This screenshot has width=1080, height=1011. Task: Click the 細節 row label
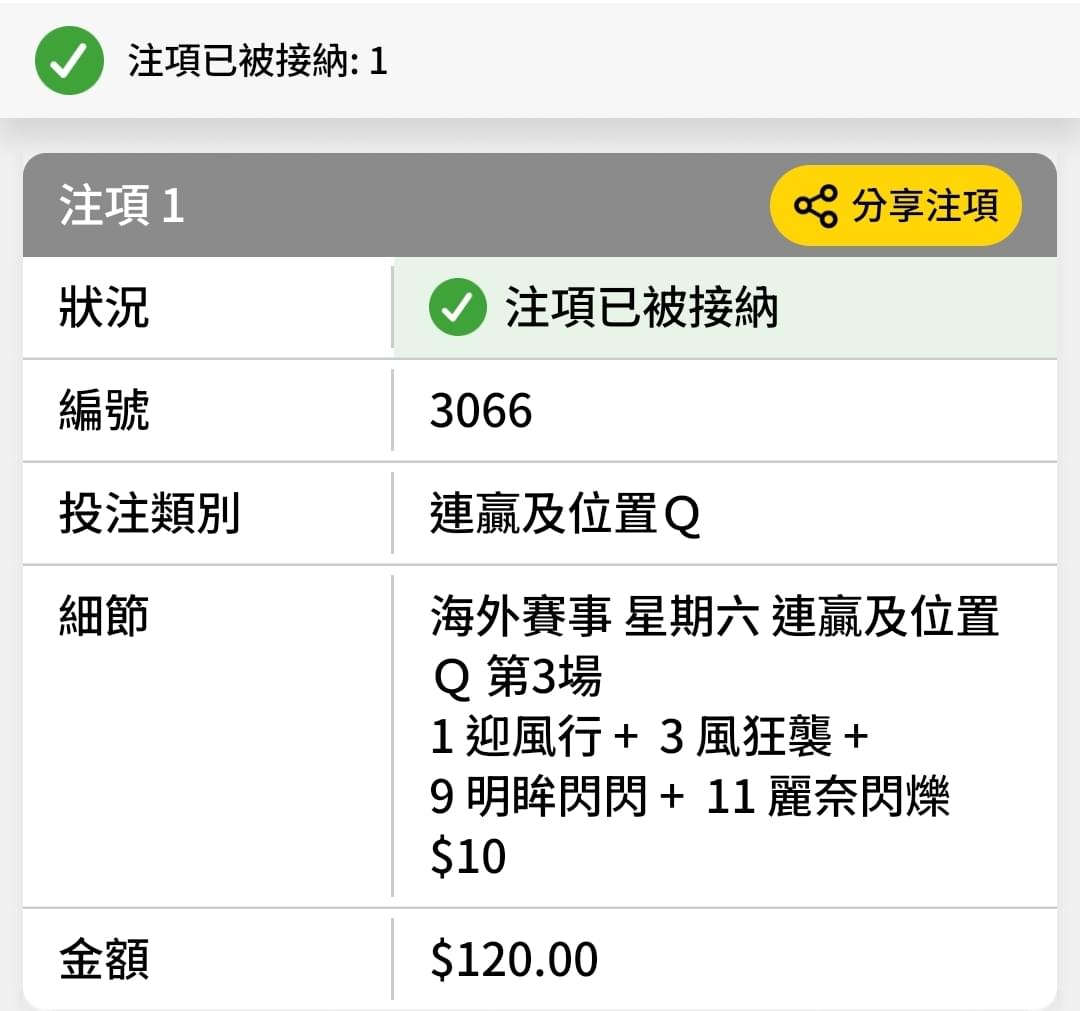point(104,616)
